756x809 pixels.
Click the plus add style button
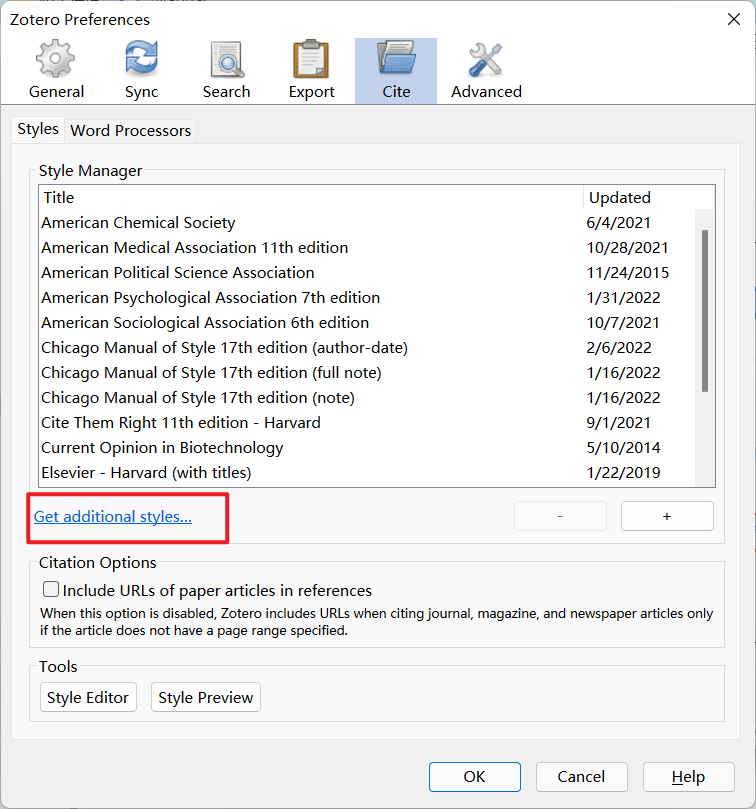667,516
